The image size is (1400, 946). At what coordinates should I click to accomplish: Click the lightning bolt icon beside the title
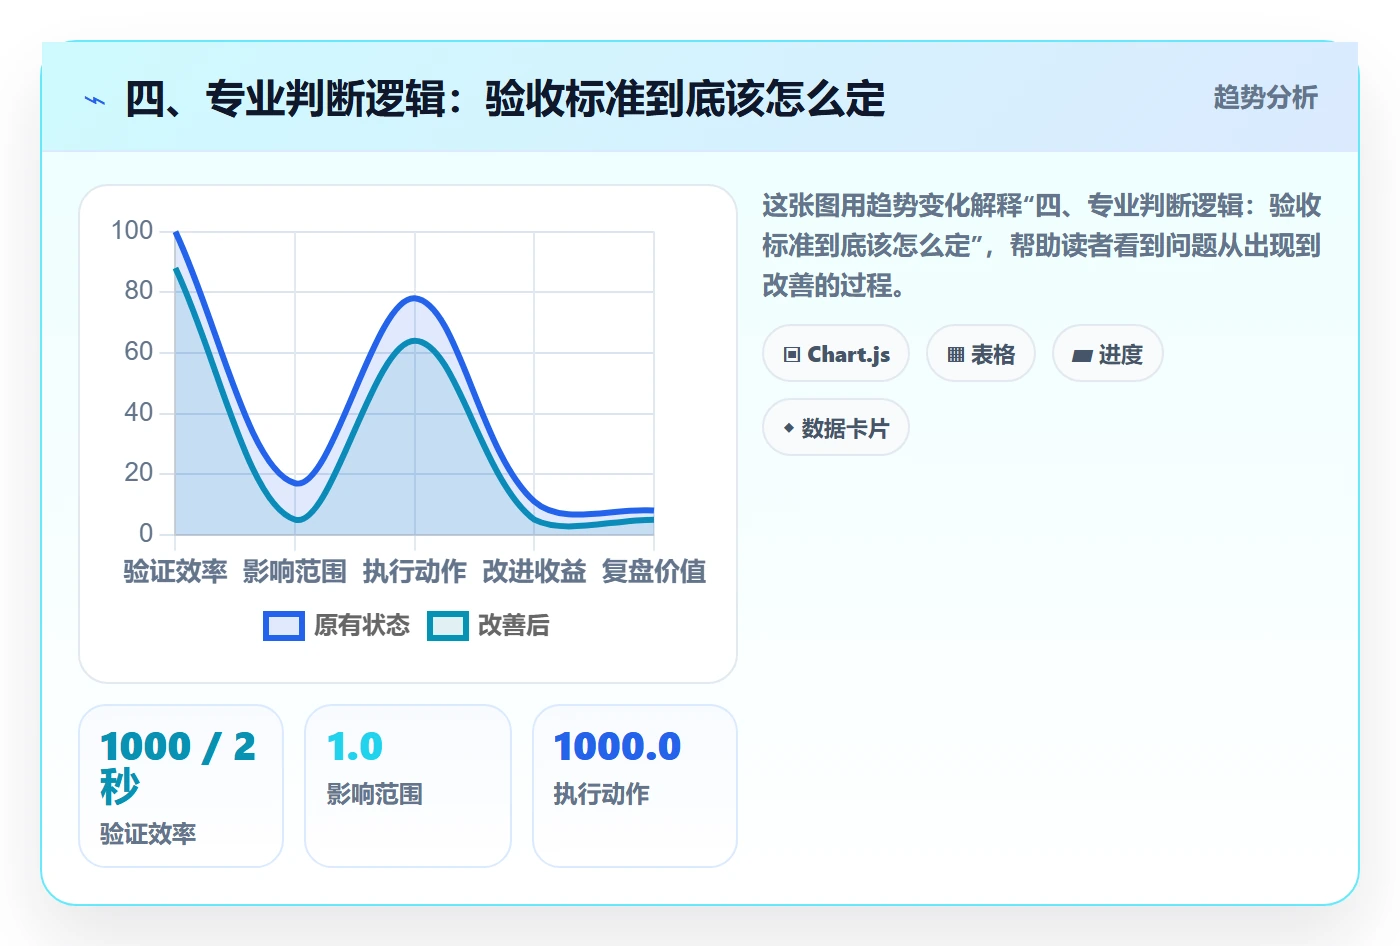[x=95, y=100]
